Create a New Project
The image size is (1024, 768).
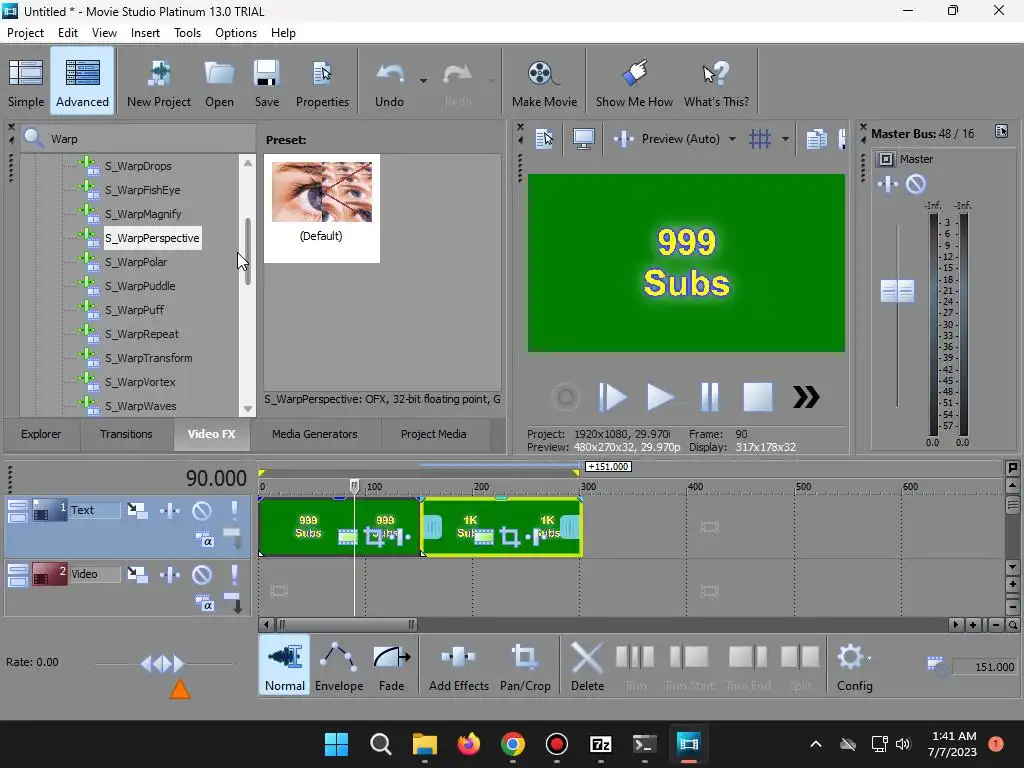[x=159, y=82]
